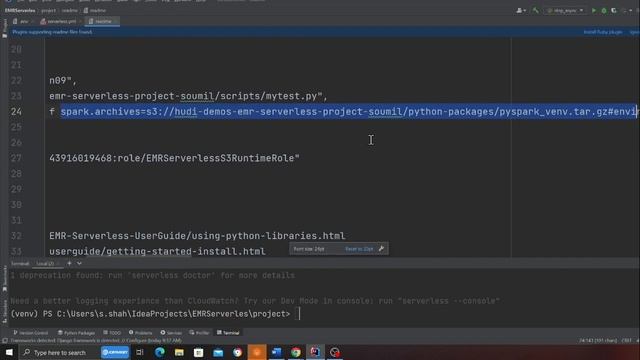Image resolution: width=640 pixels, height=360 pixels.
Task: Click the blue recorder taskbar button
Action: (115, 352)
